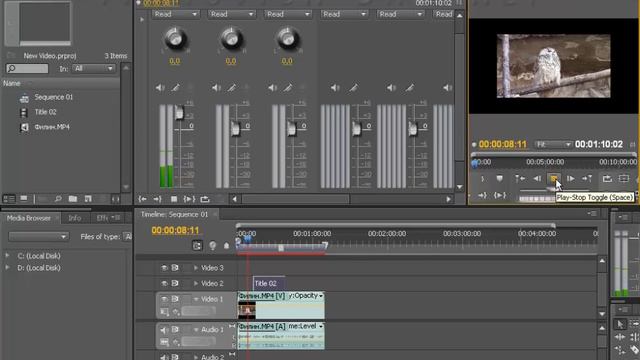The height and width of the screenshot is (360, 640).
Task: Mute second Audio Mixer channel
Action: (216, 87)
